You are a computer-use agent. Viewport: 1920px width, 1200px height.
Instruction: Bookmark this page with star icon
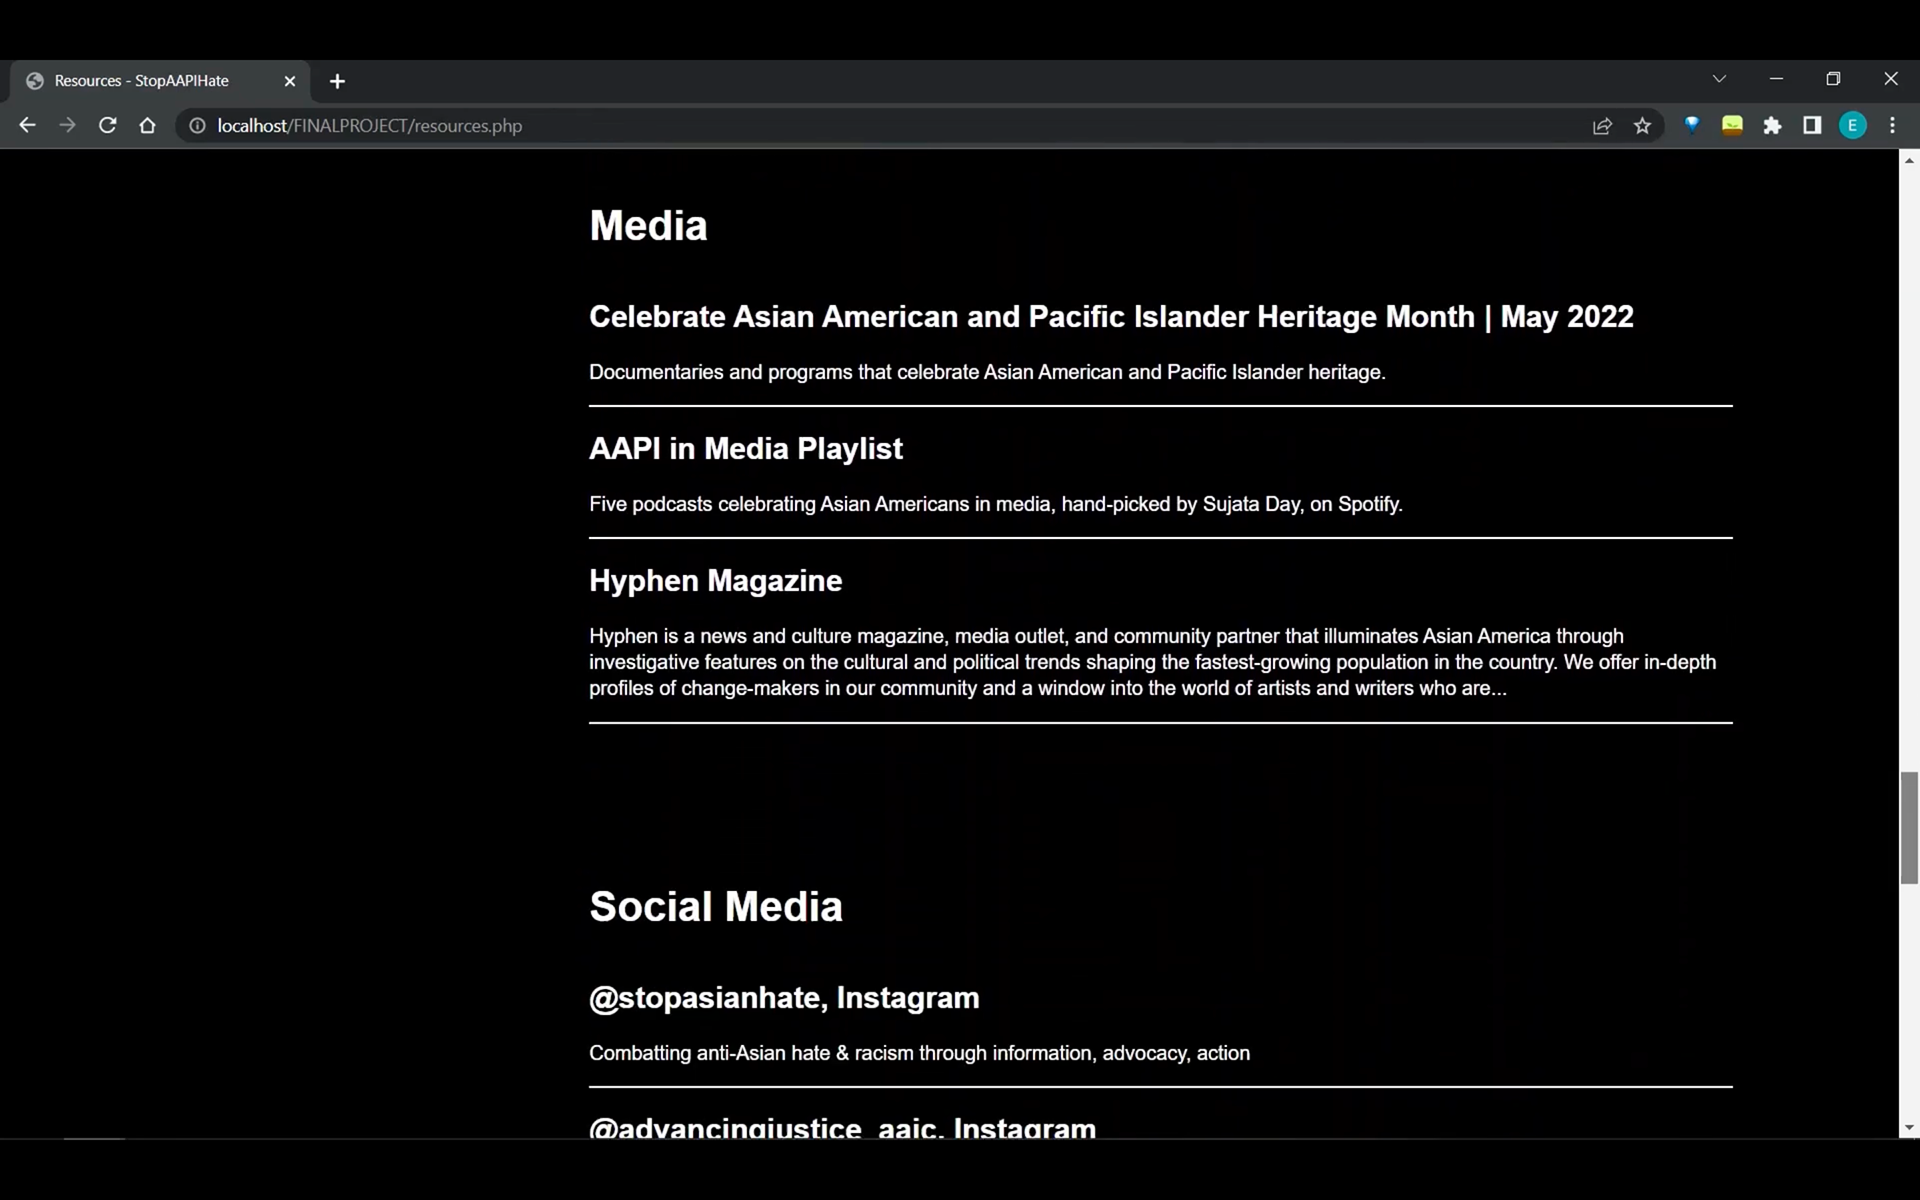(1642, 125)
